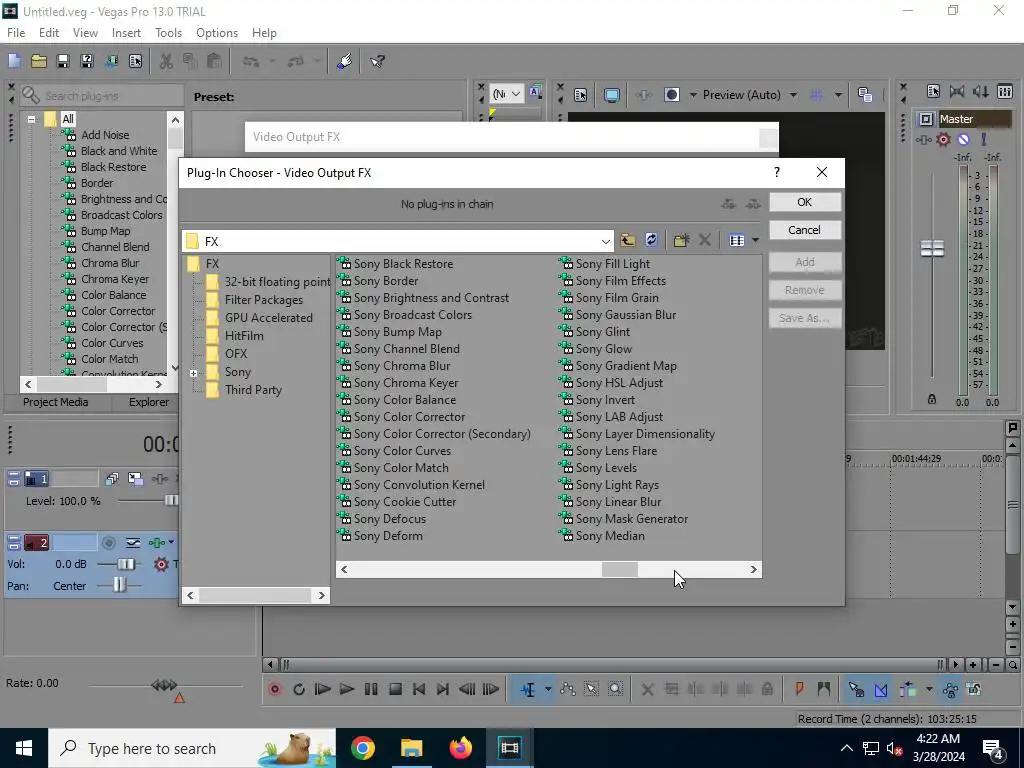The width and height of the screenshot is (1024, 768).
Task: Open the FX folder path dropdown
Action: [x=605, y=241]
